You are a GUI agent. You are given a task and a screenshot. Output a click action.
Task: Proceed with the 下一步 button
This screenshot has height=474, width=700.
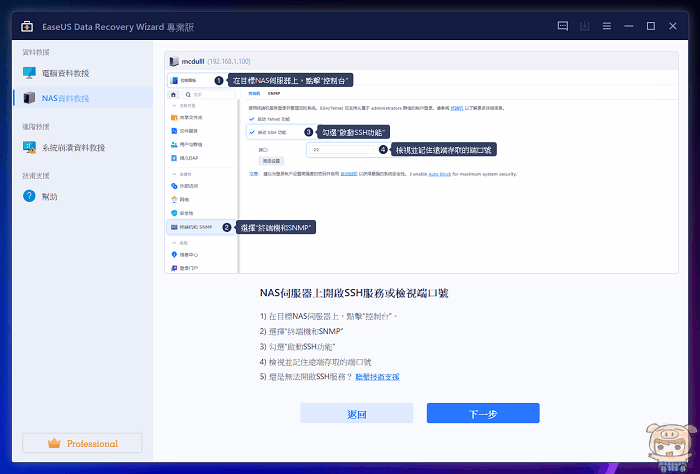(x=483, y=413)
